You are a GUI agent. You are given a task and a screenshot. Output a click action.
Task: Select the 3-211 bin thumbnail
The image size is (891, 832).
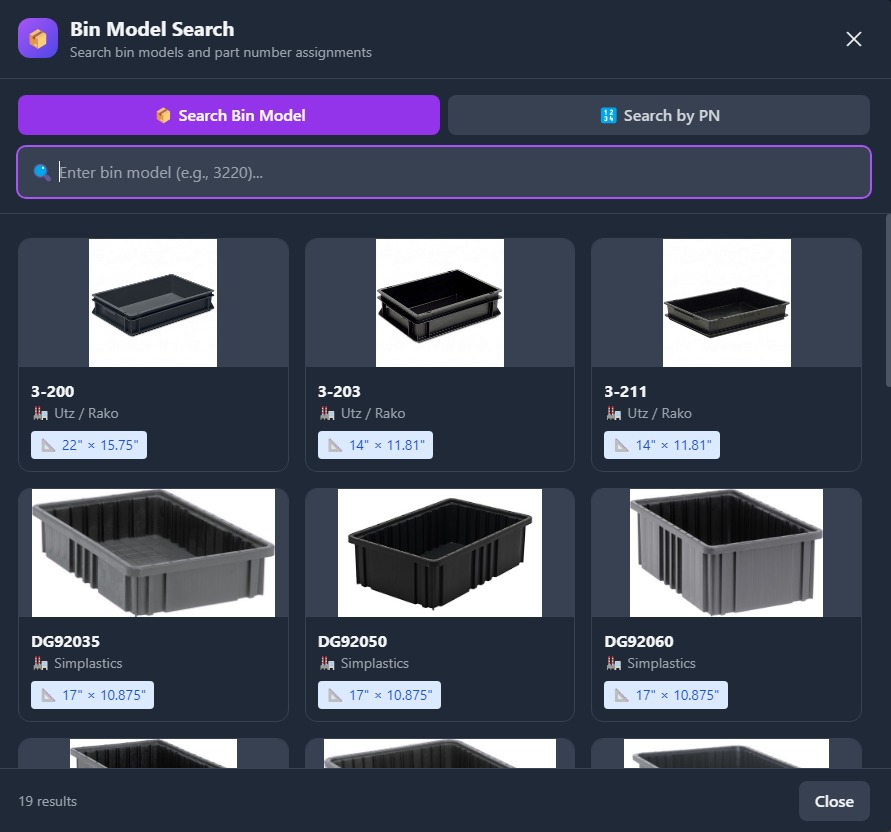click(726, 303)
